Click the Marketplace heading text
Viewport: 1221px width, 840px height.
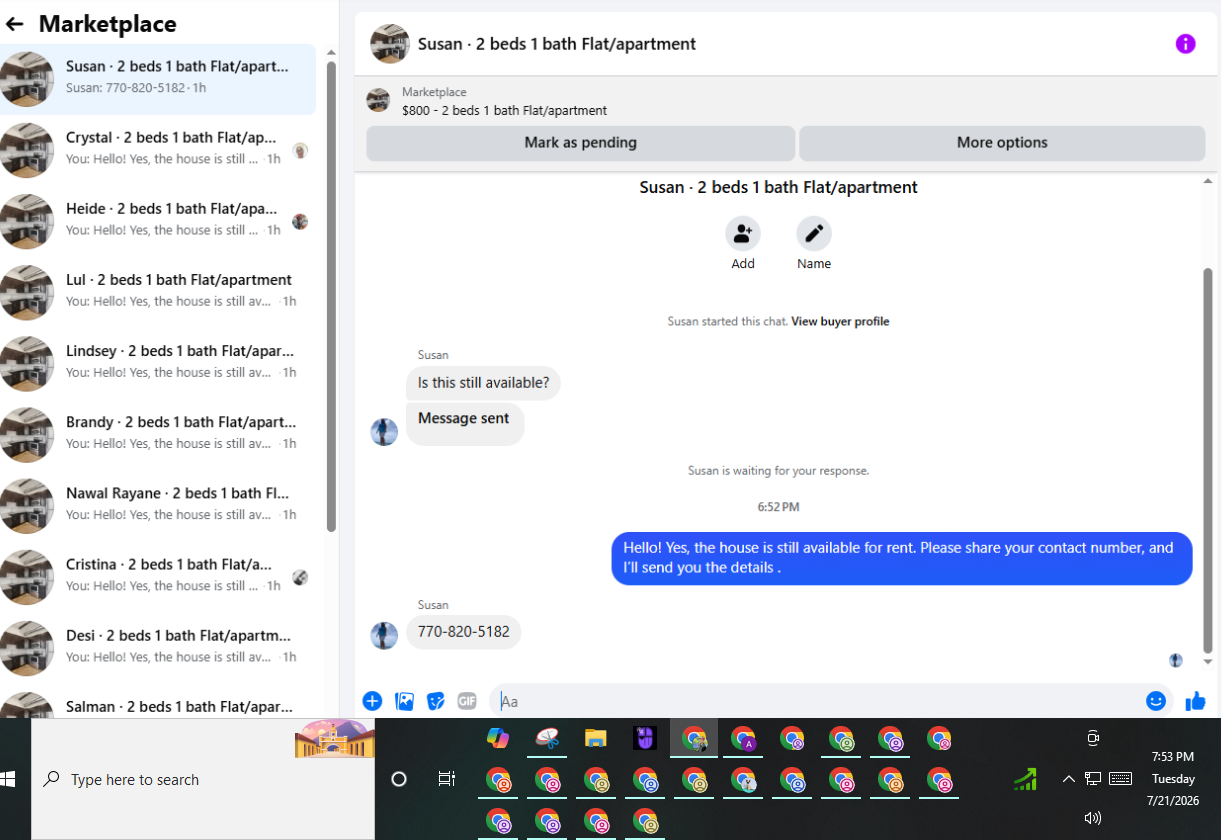[x=108, y=24]
